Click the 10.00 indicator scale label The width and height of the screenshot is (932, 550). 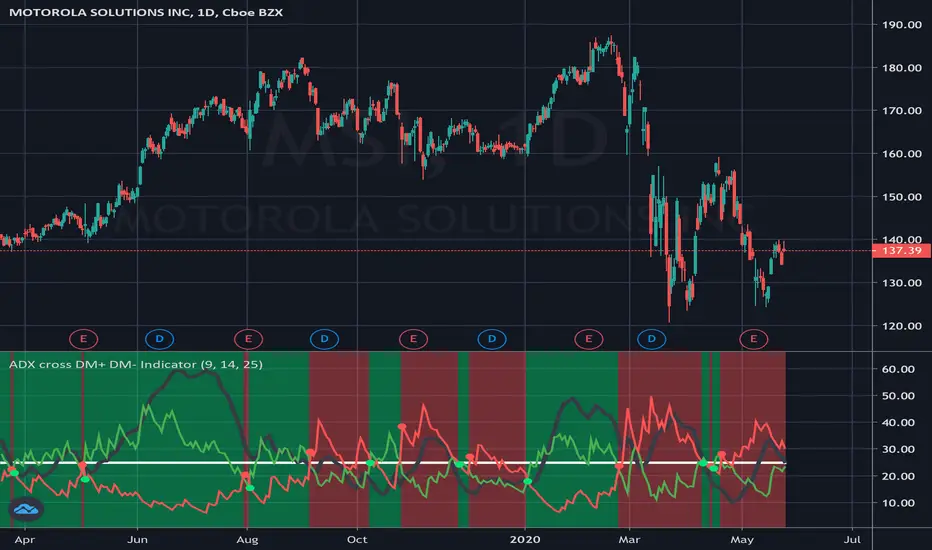coord(898,503)
